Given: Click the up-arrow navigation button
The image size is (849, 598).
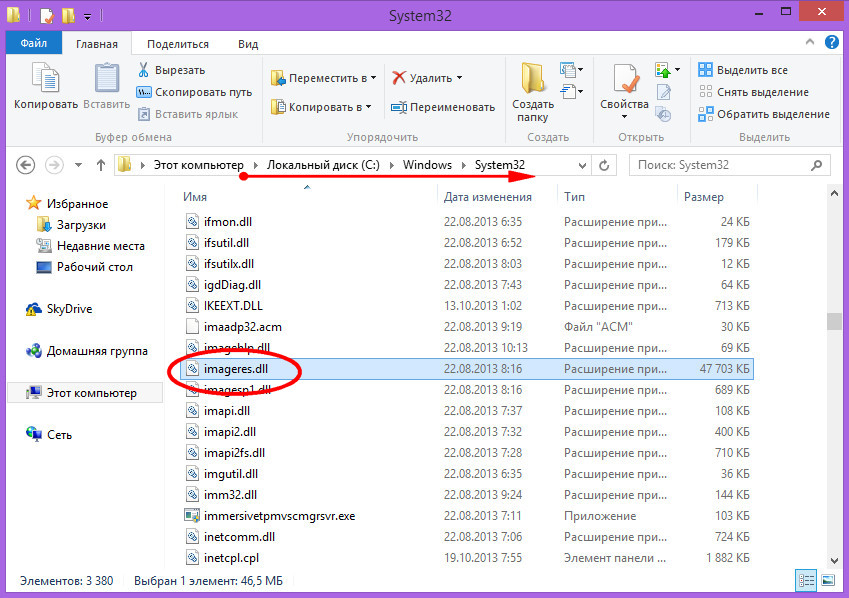Looking at the screenshot, I should 100,164.
